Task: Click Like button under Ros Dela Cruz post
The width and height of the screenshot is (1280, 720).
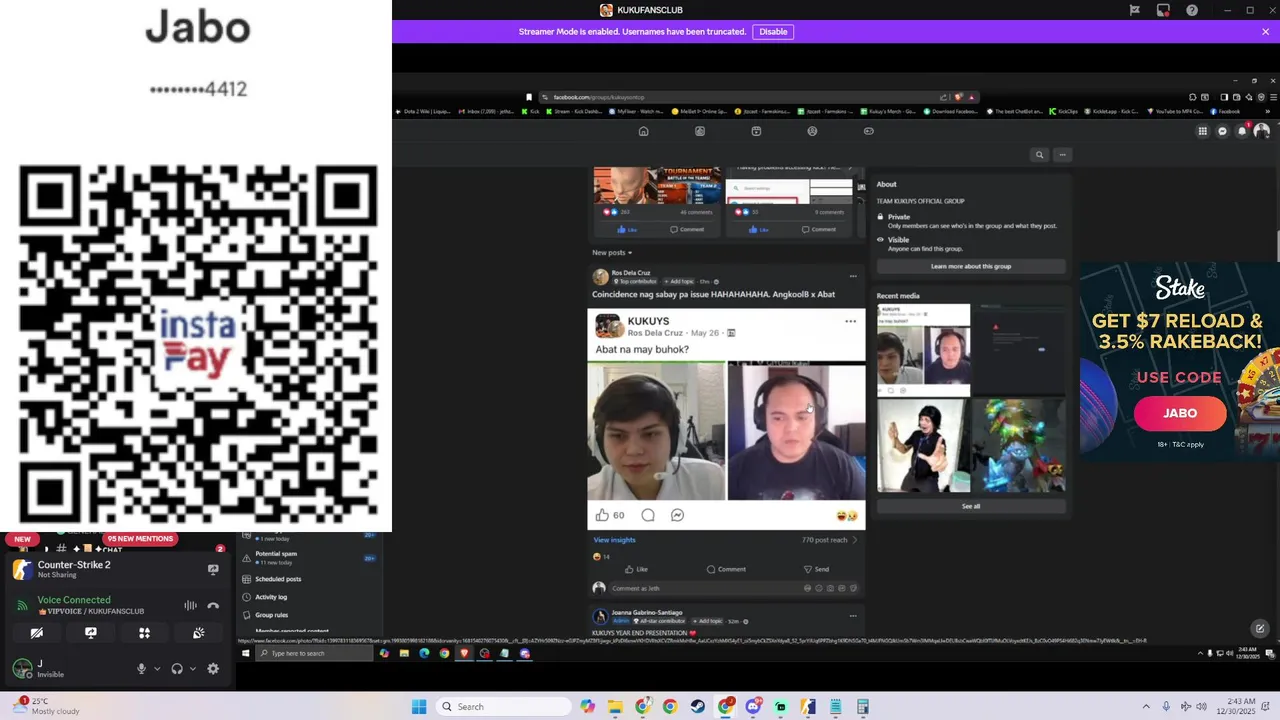Action: point(636,569)
